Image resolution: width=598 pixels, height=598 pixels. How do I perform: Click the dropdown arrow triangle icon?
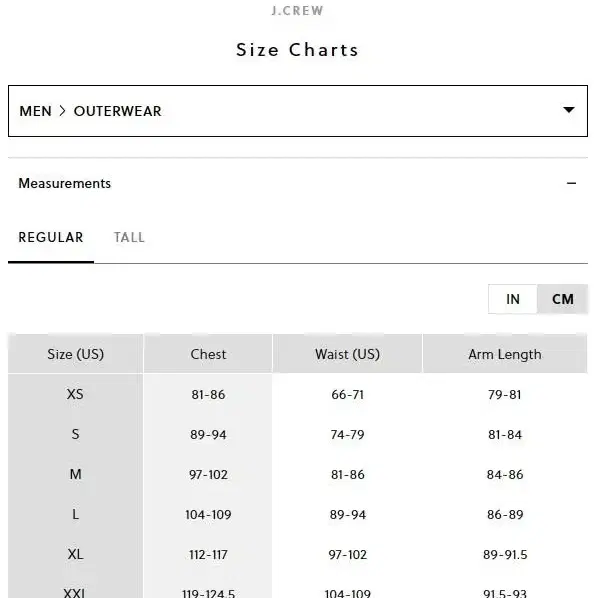pos(569,110)
